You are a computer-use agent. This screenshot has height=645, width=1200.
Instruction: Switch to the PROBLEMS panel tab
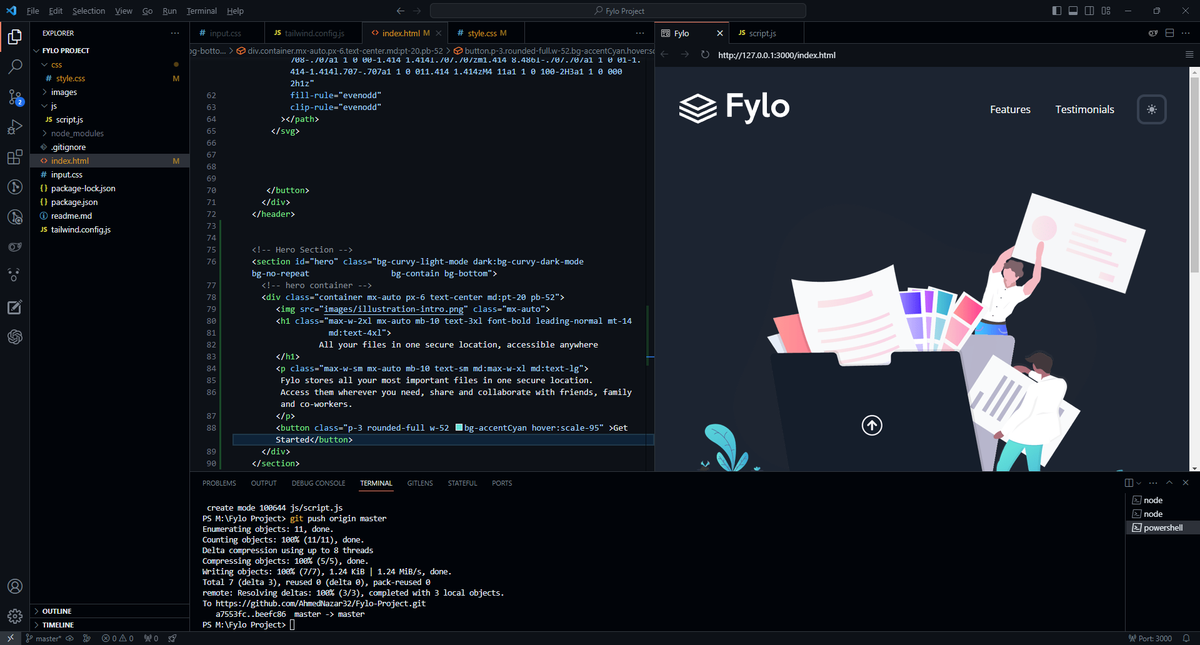(219, 483)
